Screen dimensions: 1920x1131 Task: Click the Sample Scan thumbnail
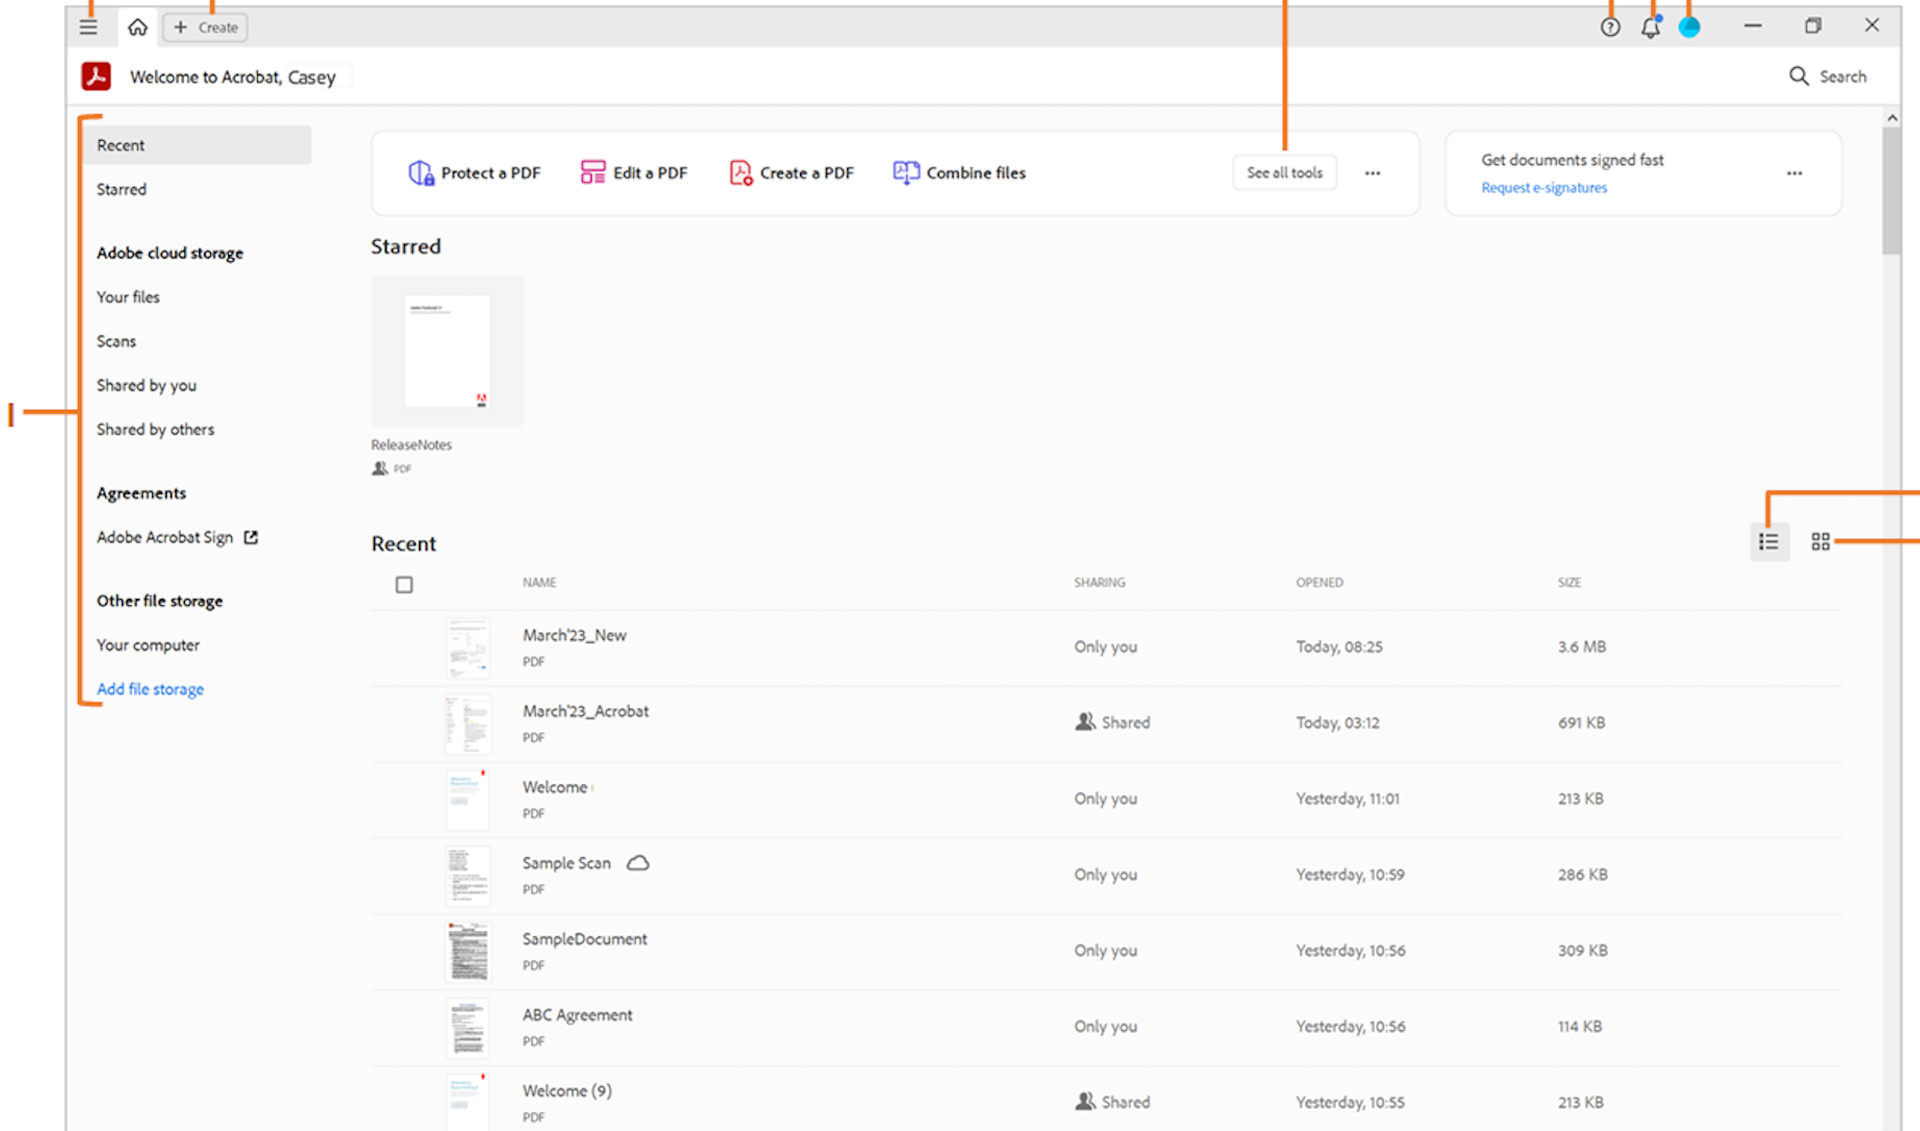click(x=467, y=875)
